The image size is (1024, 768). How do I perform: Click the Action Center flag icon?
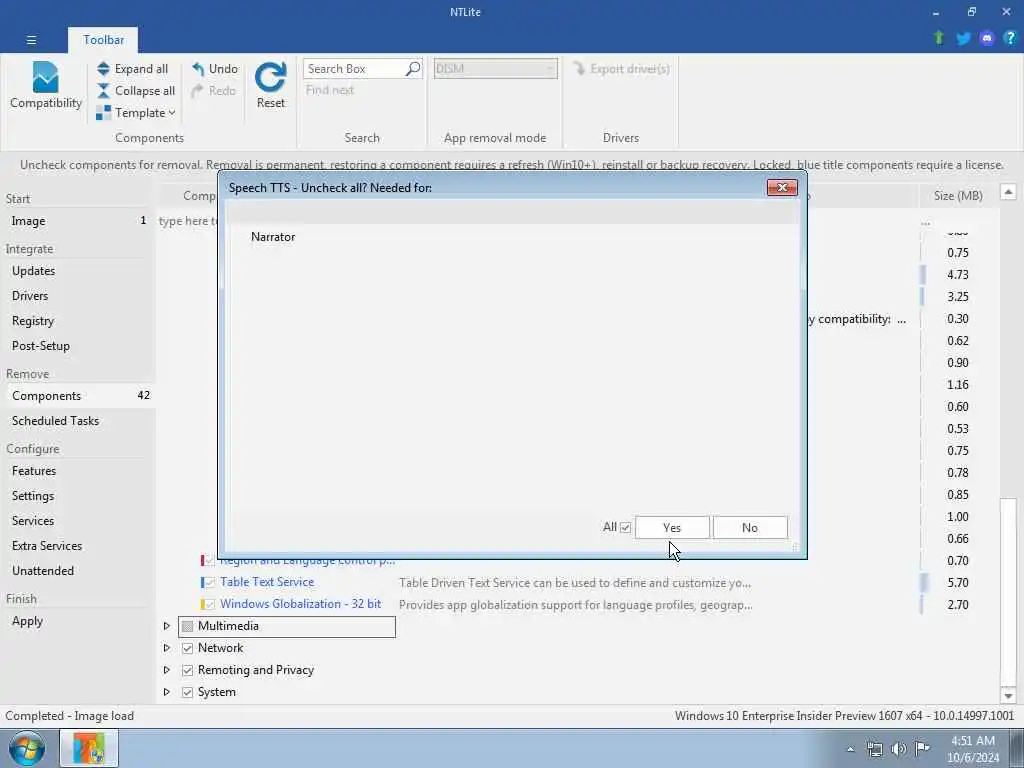[x=922, y=748]
